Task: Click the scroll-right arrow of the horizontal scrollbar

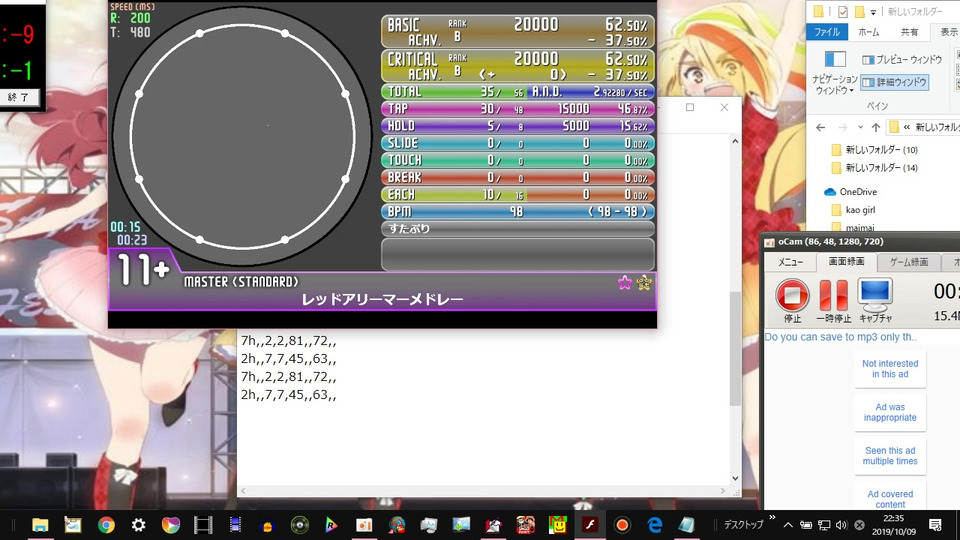Action: [x=722, y=491]
